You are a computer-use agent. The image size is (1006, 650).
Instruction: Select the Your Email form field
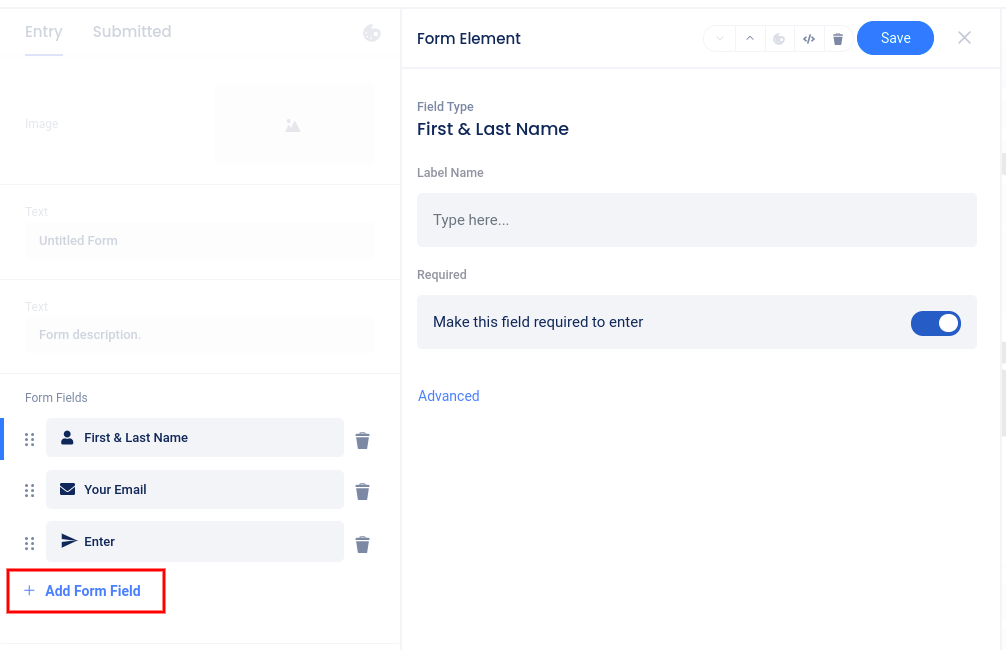[194, 490]
